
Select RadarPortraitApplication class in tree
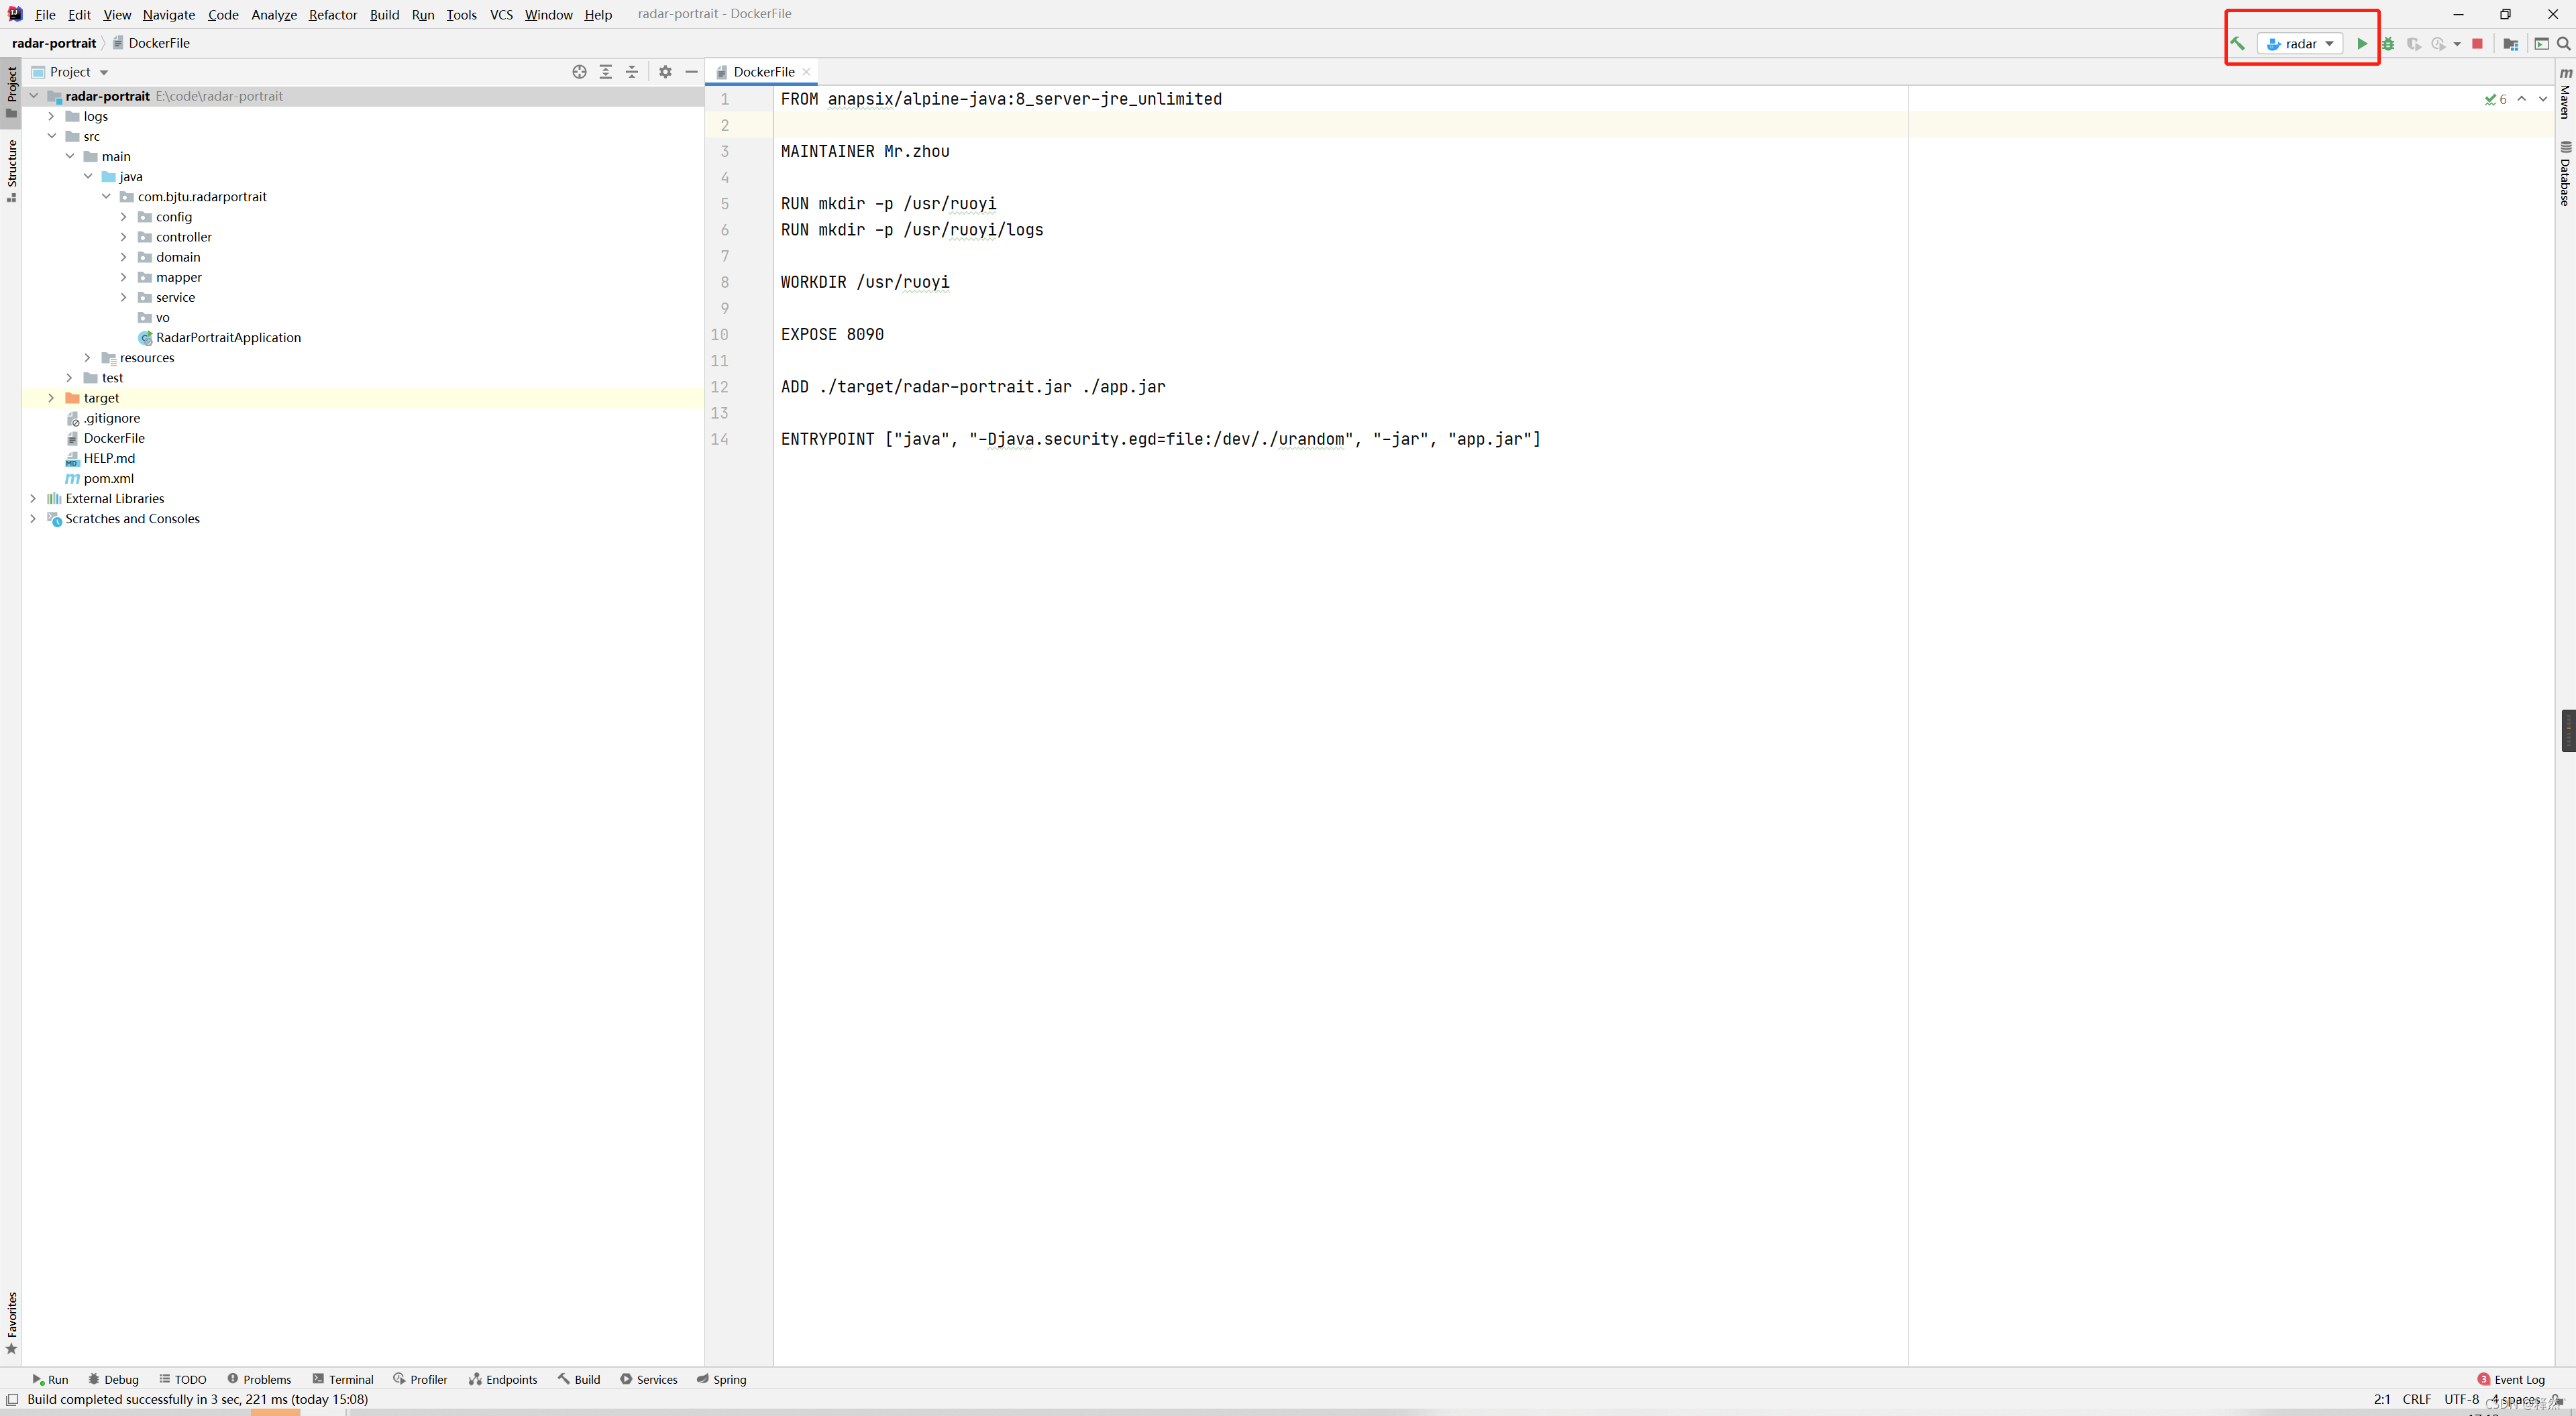(228, 337)
